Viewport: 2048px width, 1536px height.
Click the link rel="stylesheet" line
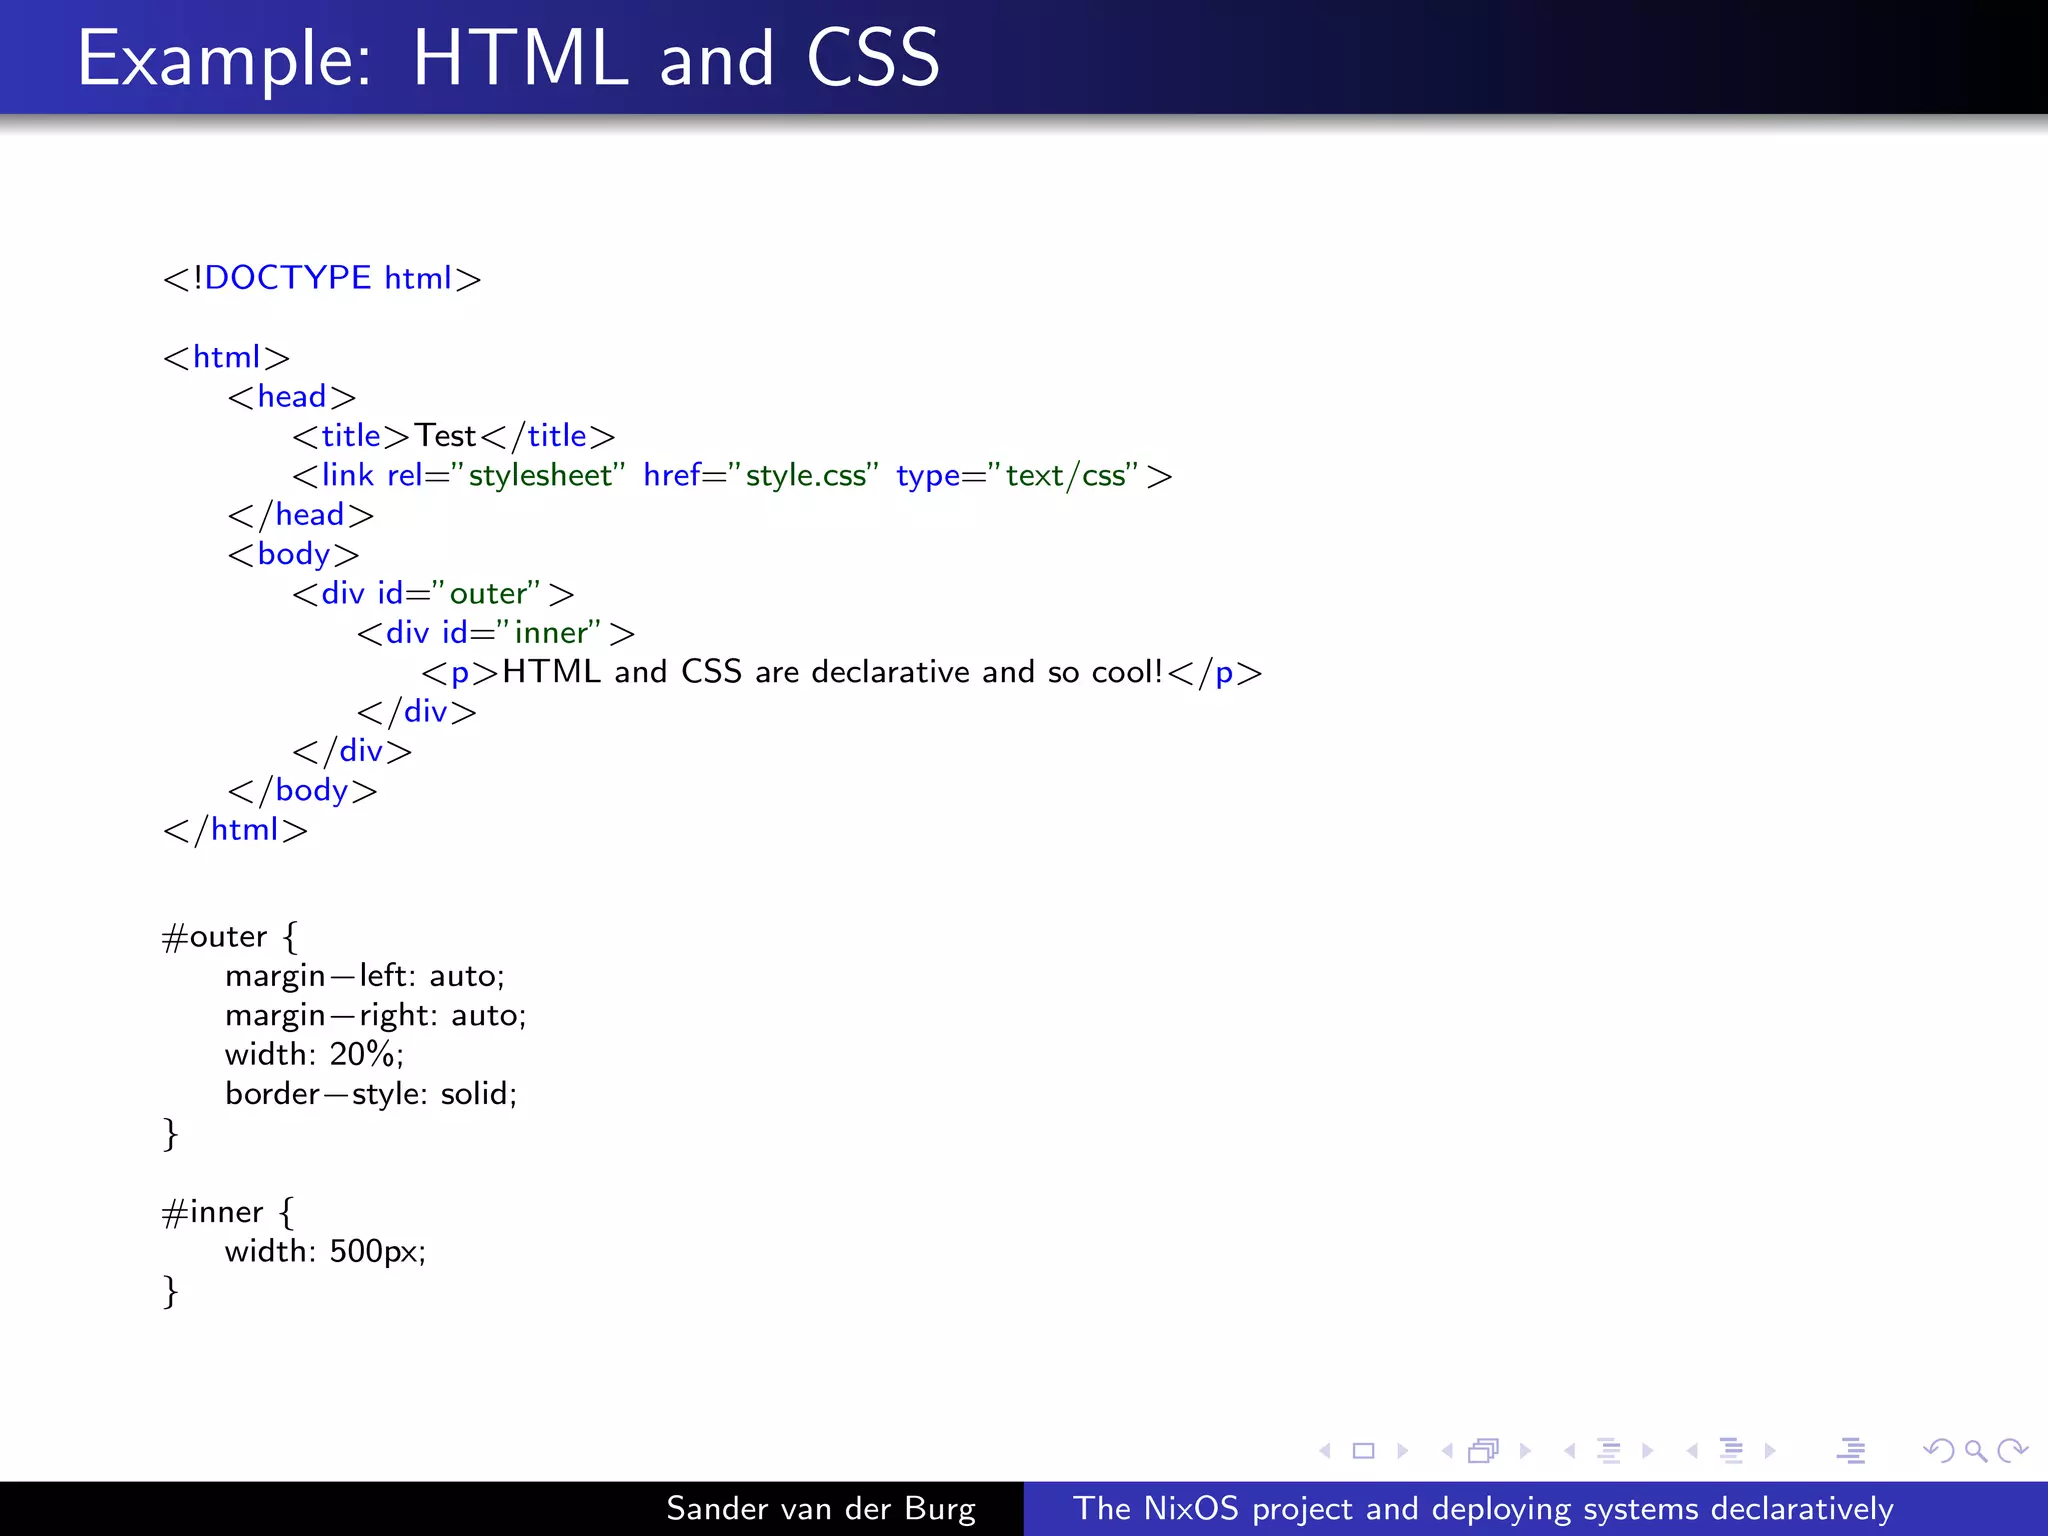(732, 475)
